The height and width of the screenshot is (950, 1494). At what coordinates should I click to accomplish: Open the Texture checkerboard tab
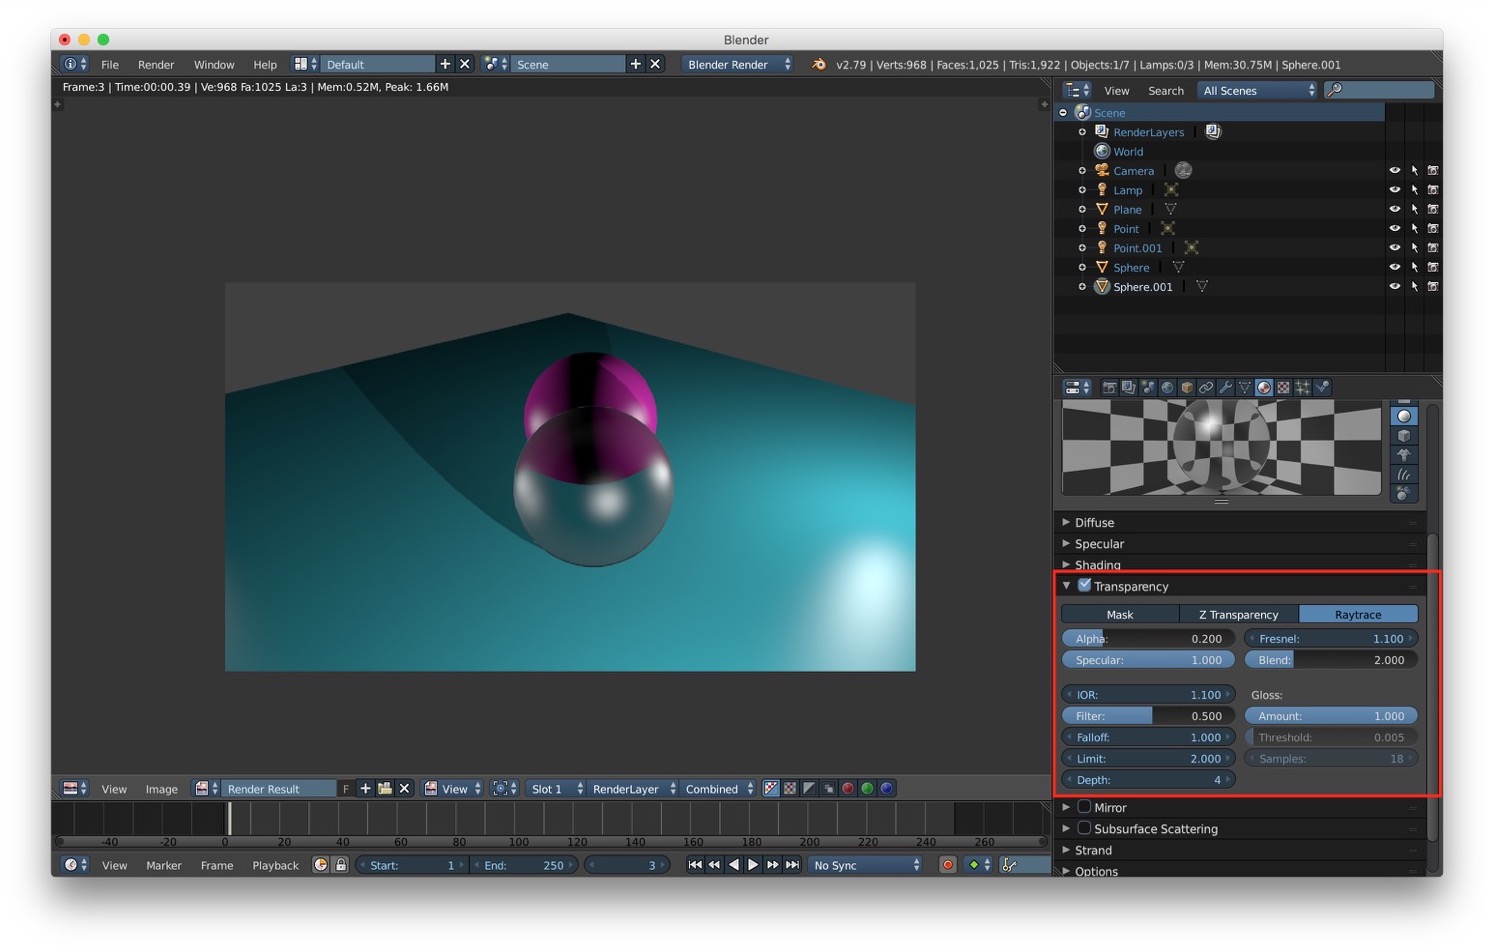1284,387
